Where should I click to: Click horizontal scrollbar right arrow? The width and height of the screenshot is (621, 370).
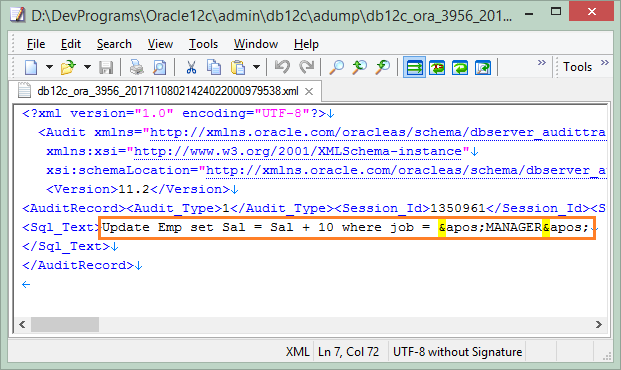pyautogui.click(x=599, y=325)
